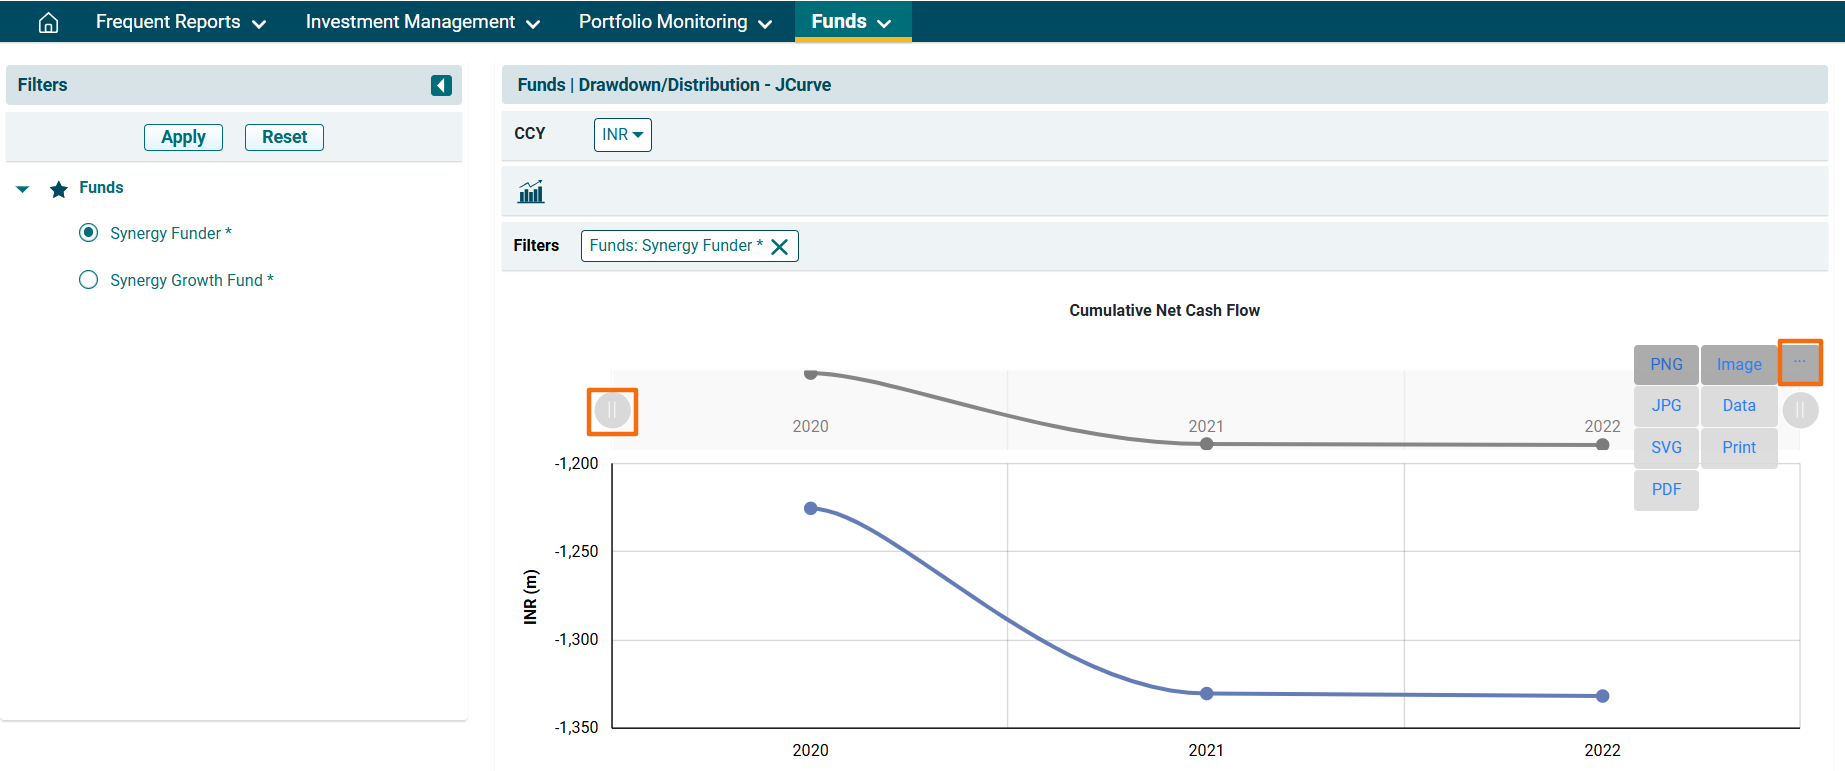Click the star icon beside Funds
This screenshot has height=771, width=1845.
[x=59, y=189]
